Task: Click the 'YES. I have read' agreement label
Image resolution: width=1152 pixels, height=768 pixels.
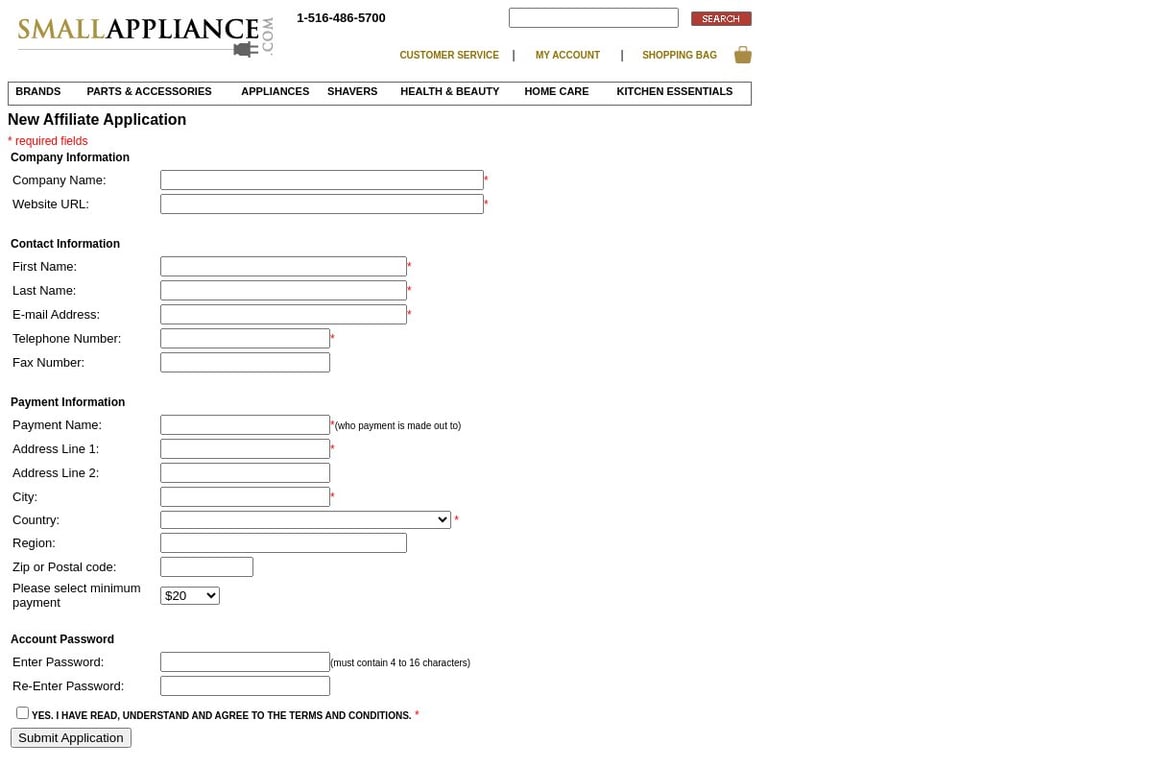Action: pos(221,715)
